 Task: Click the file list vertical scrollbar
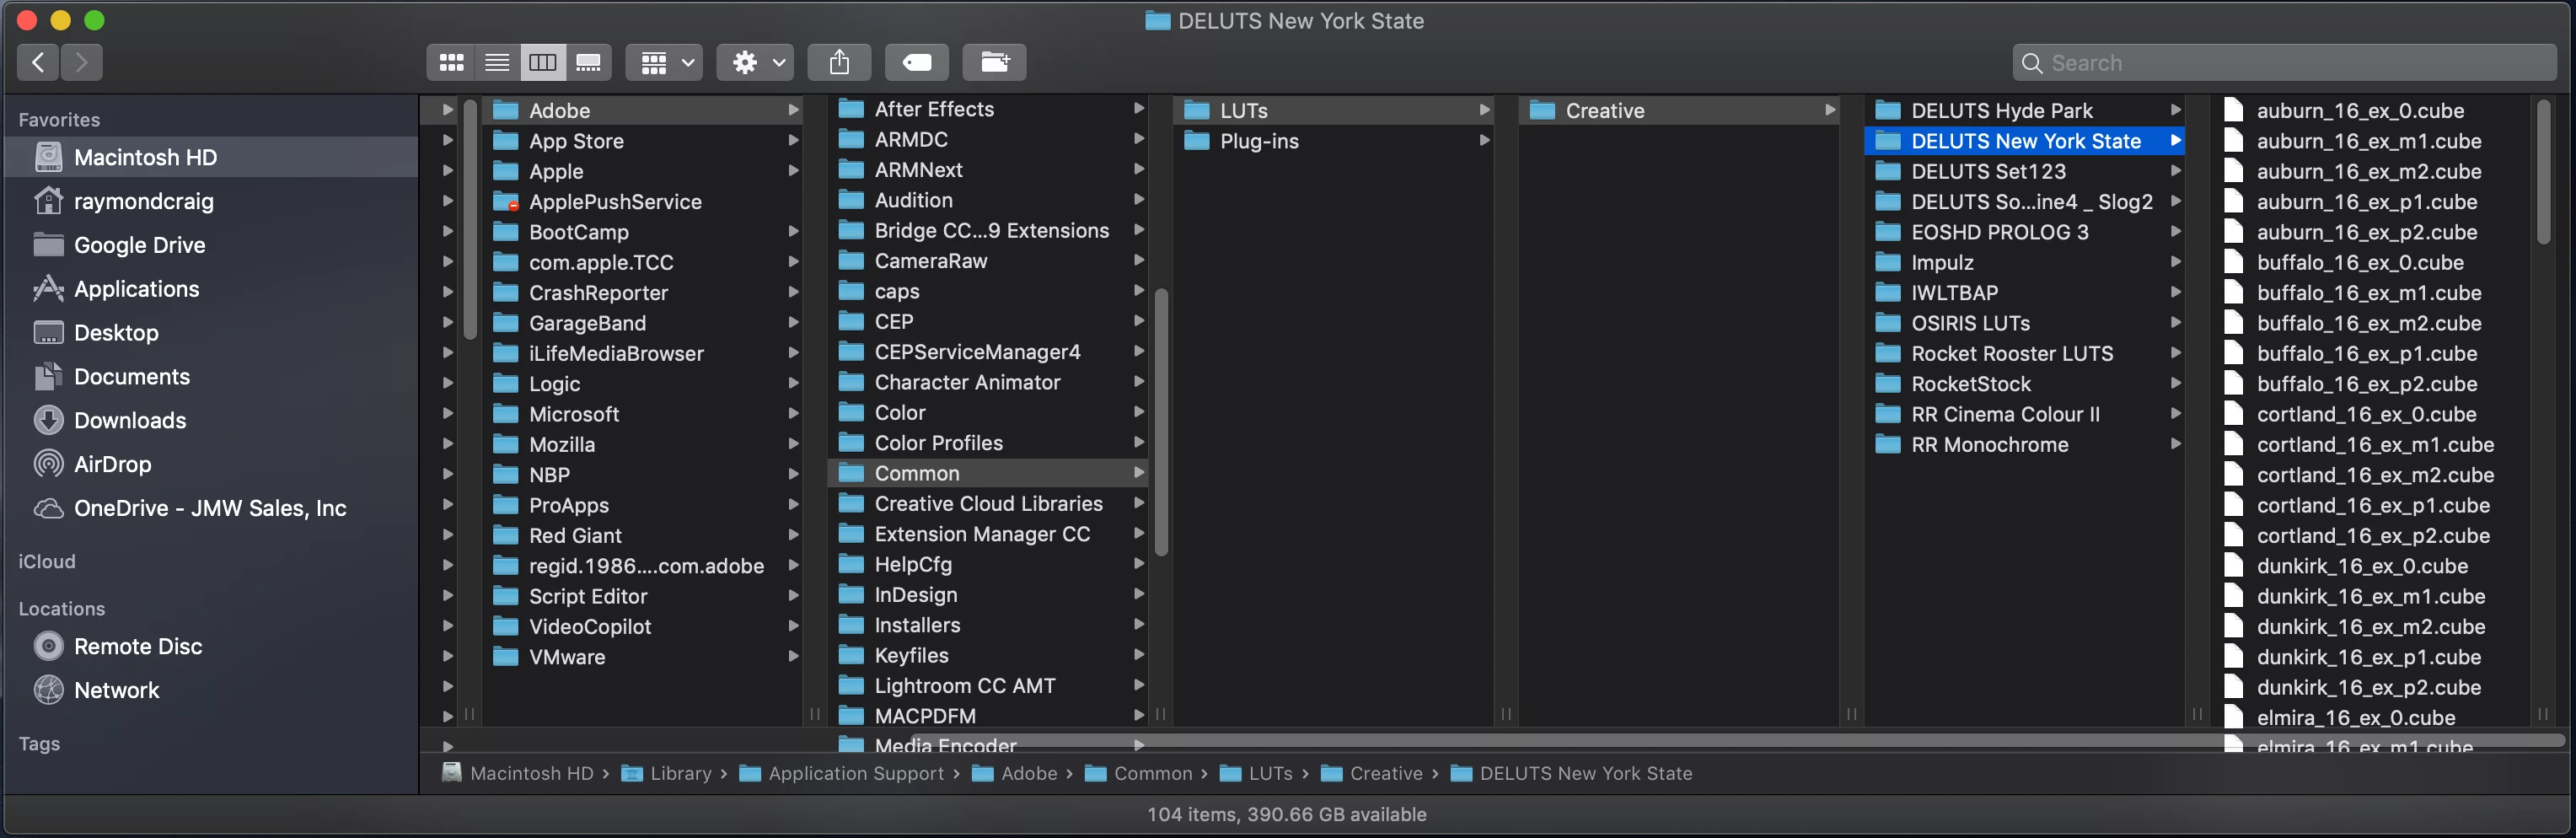(2543, 170)
